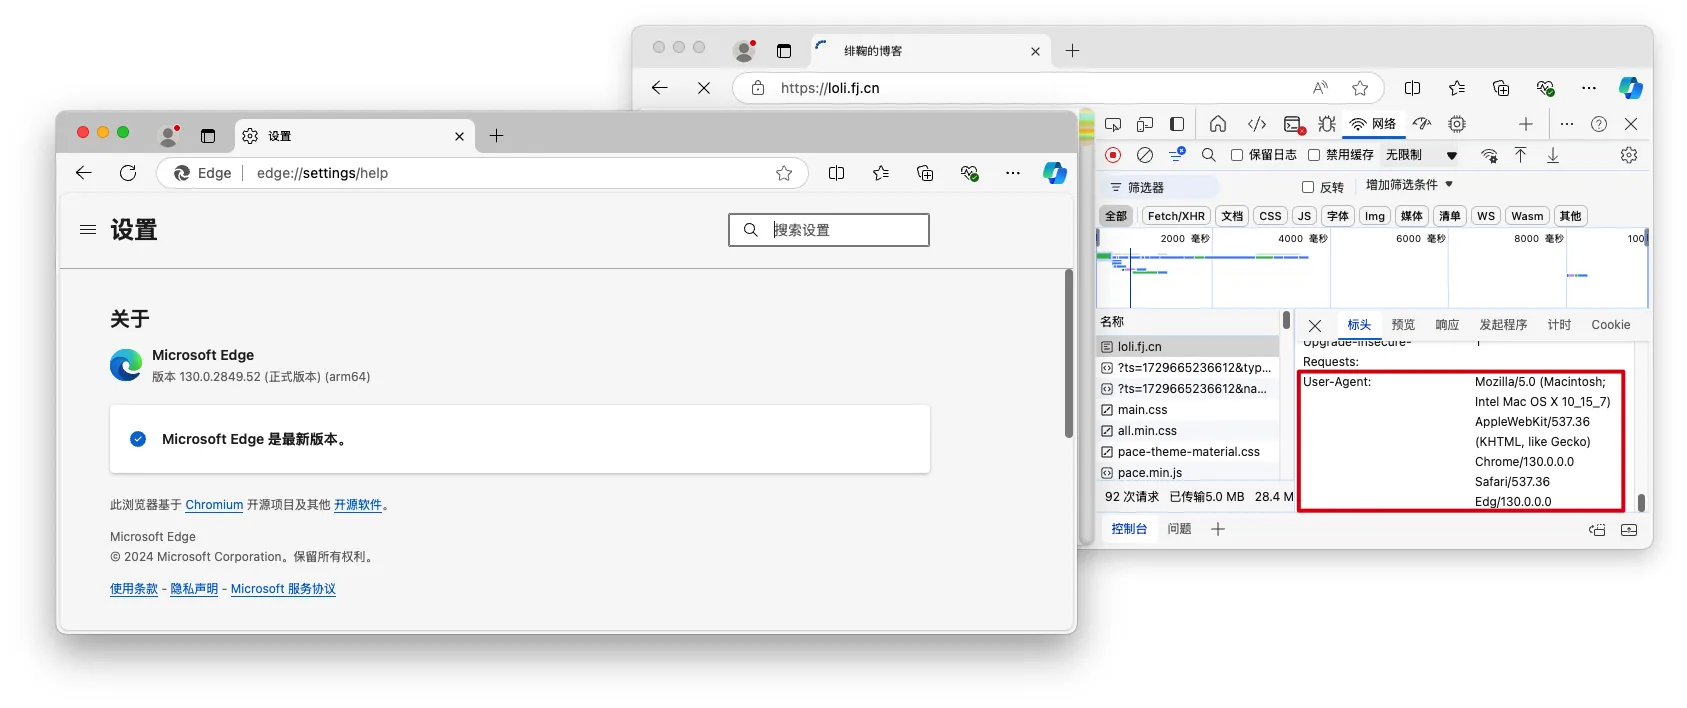Switch to the 响应 response tab
The height and width of the screenshot is (708, 1687).
click(1447, 325)
